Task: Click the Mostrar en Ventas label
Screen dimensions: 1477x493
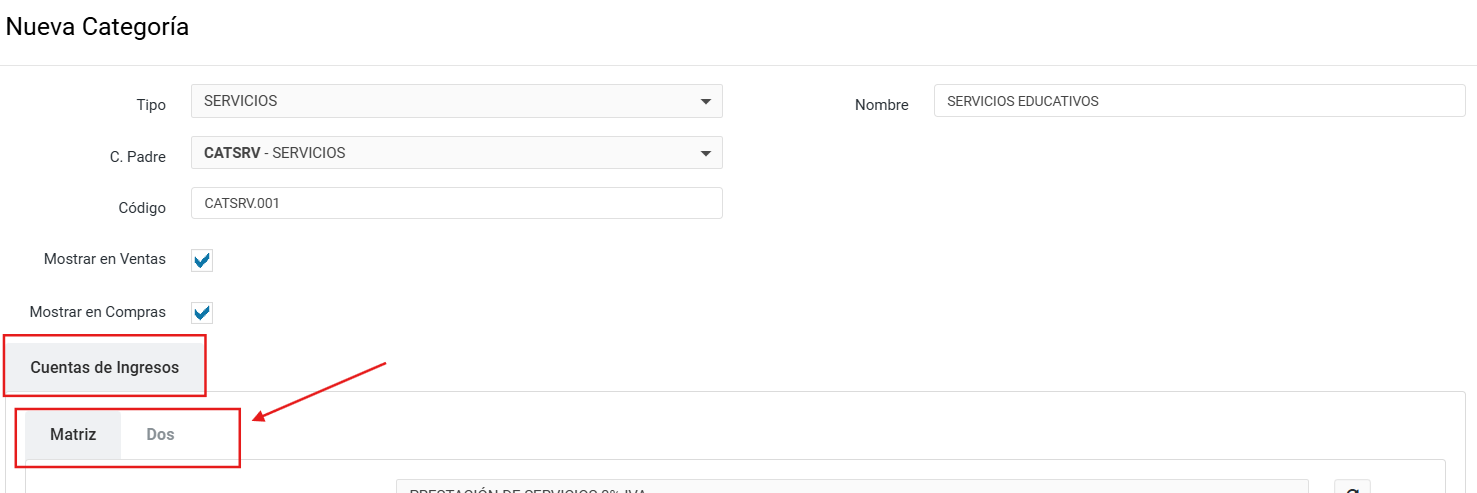Action: (105, 259)
